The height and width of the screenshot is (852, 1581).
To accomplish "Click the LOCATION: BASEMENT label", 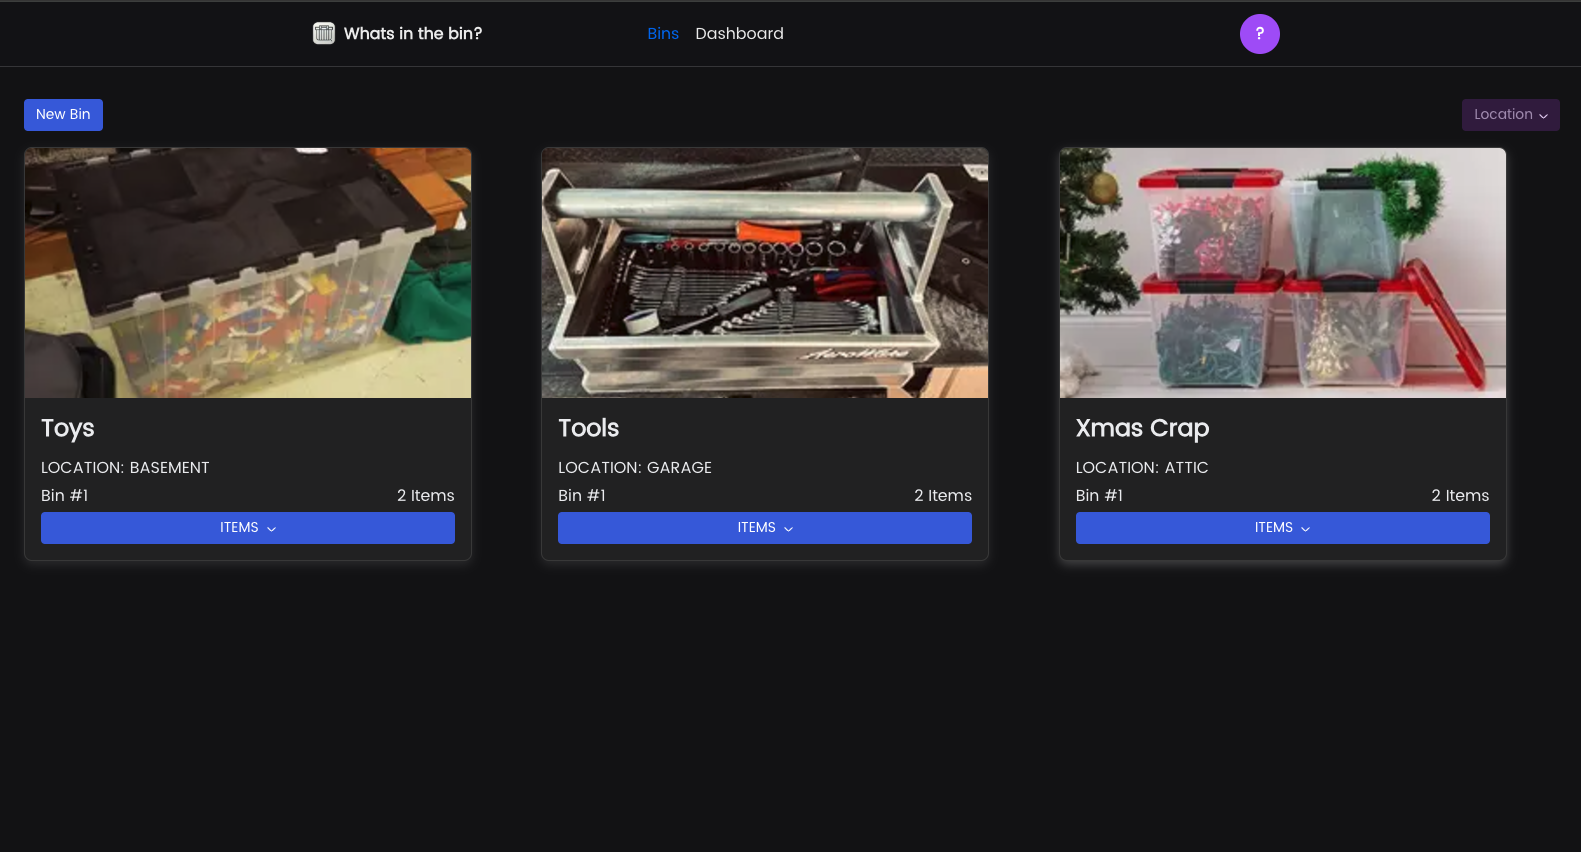I will [125, 468].
